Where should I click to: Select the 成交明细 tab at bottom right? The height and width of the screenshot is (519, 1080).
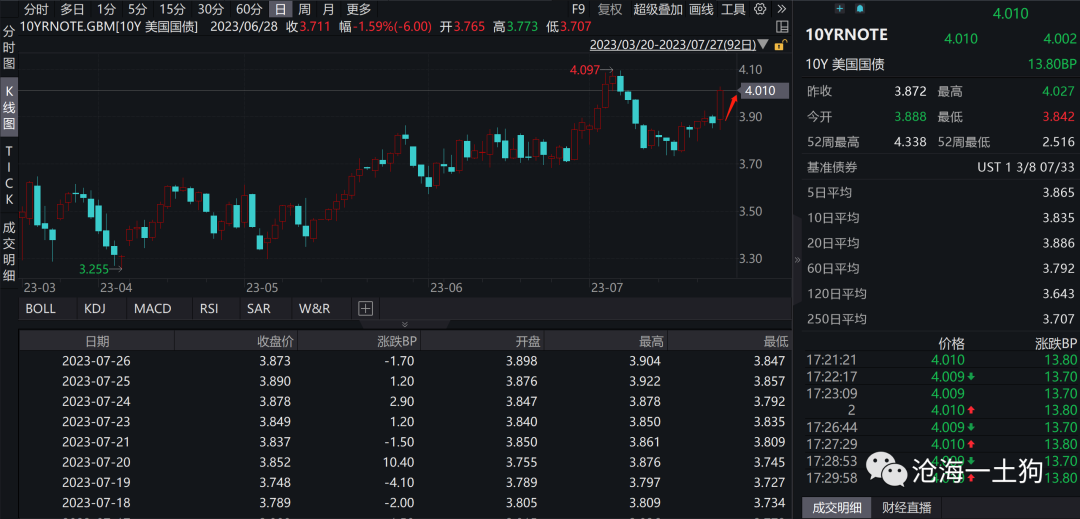point(839,507)
